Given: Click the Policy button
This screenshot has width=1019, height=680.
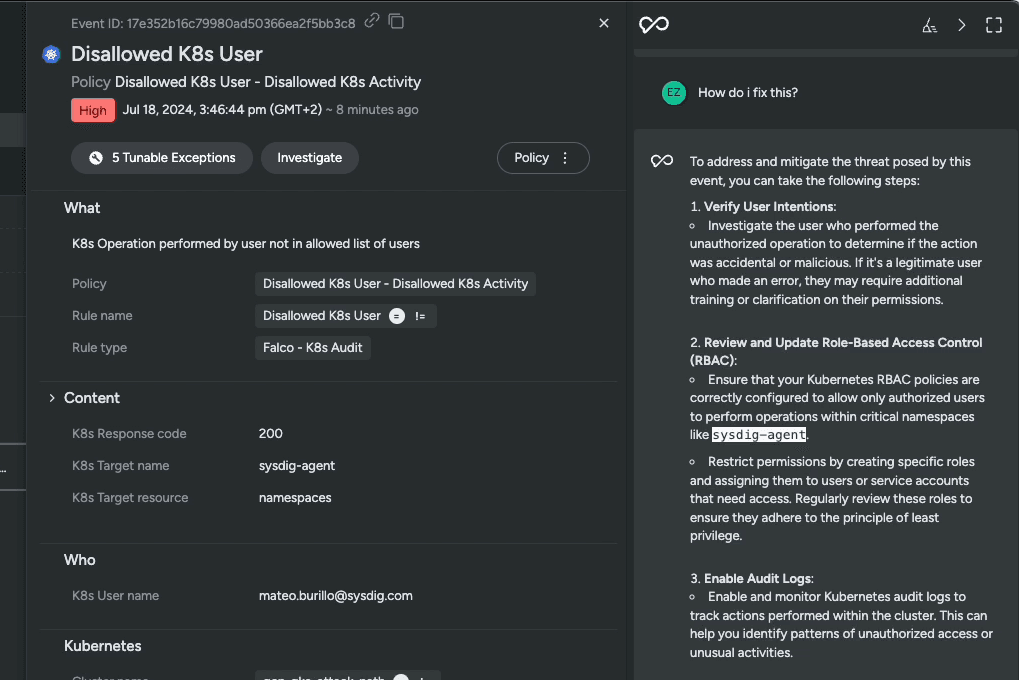Looking at the screenshot, I should coord(532,158).
